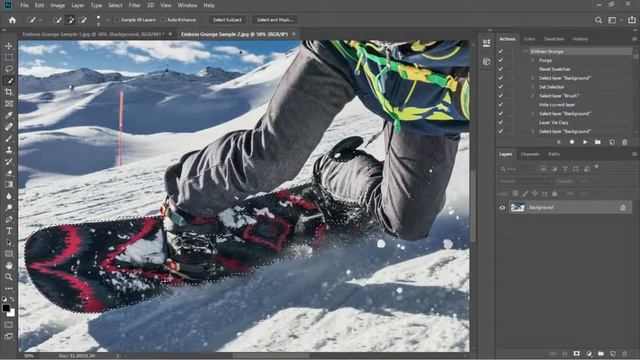Click the background color swatch
Image resolution: width=640 pixels, height=360 pixels.
pos(12,313)
